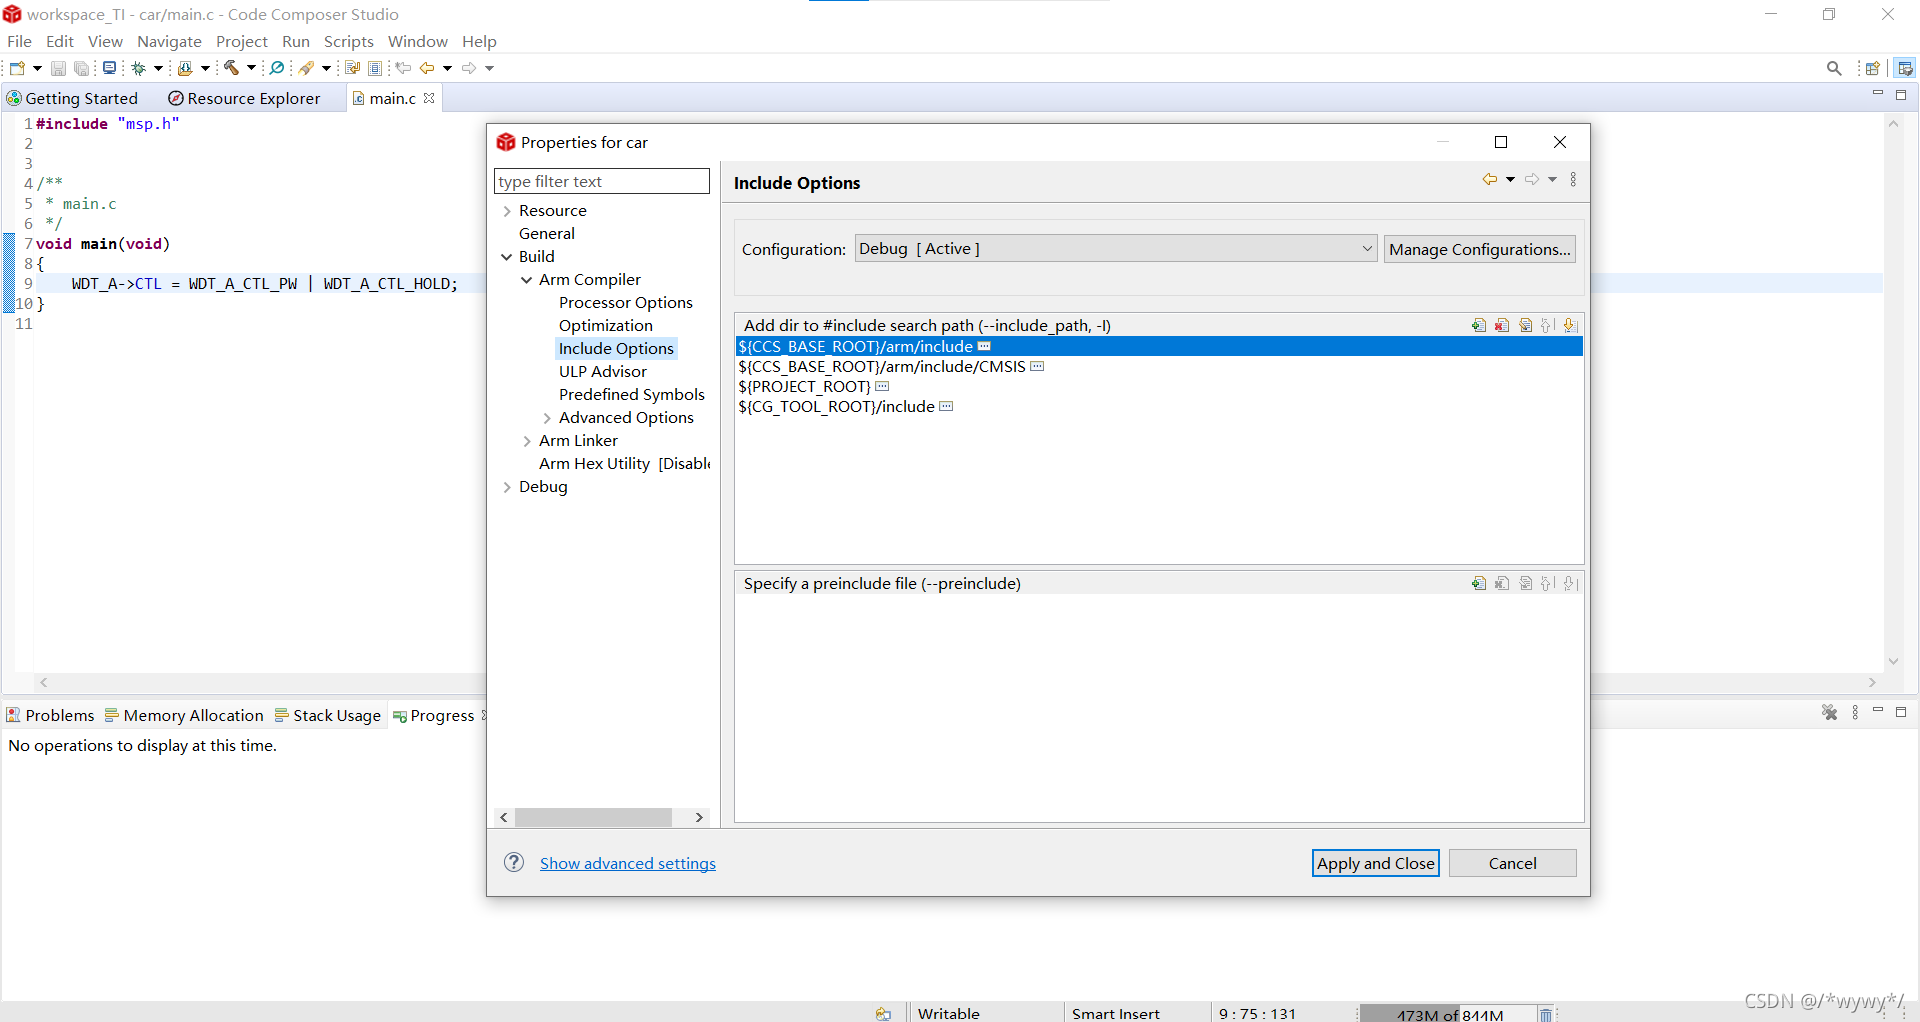Switch to the Getting Started tab
1920x1022 pixels.
[x=72, y=98]
